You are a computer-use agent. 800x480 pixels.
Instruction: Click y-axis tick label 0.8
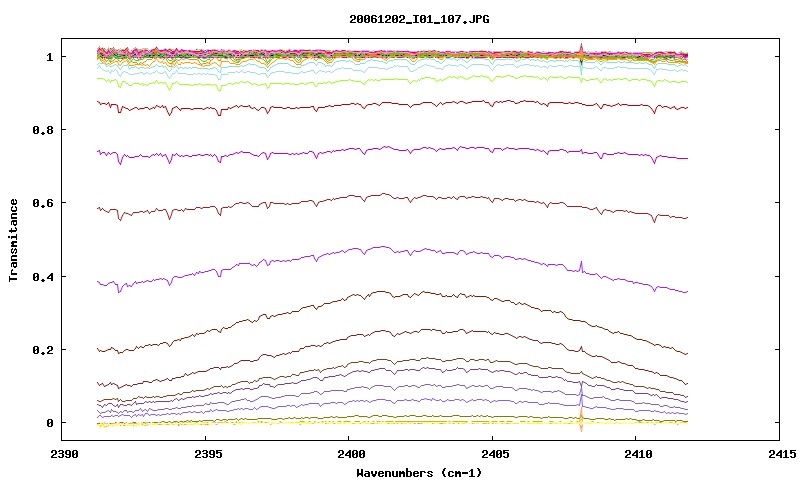(43, 130)
